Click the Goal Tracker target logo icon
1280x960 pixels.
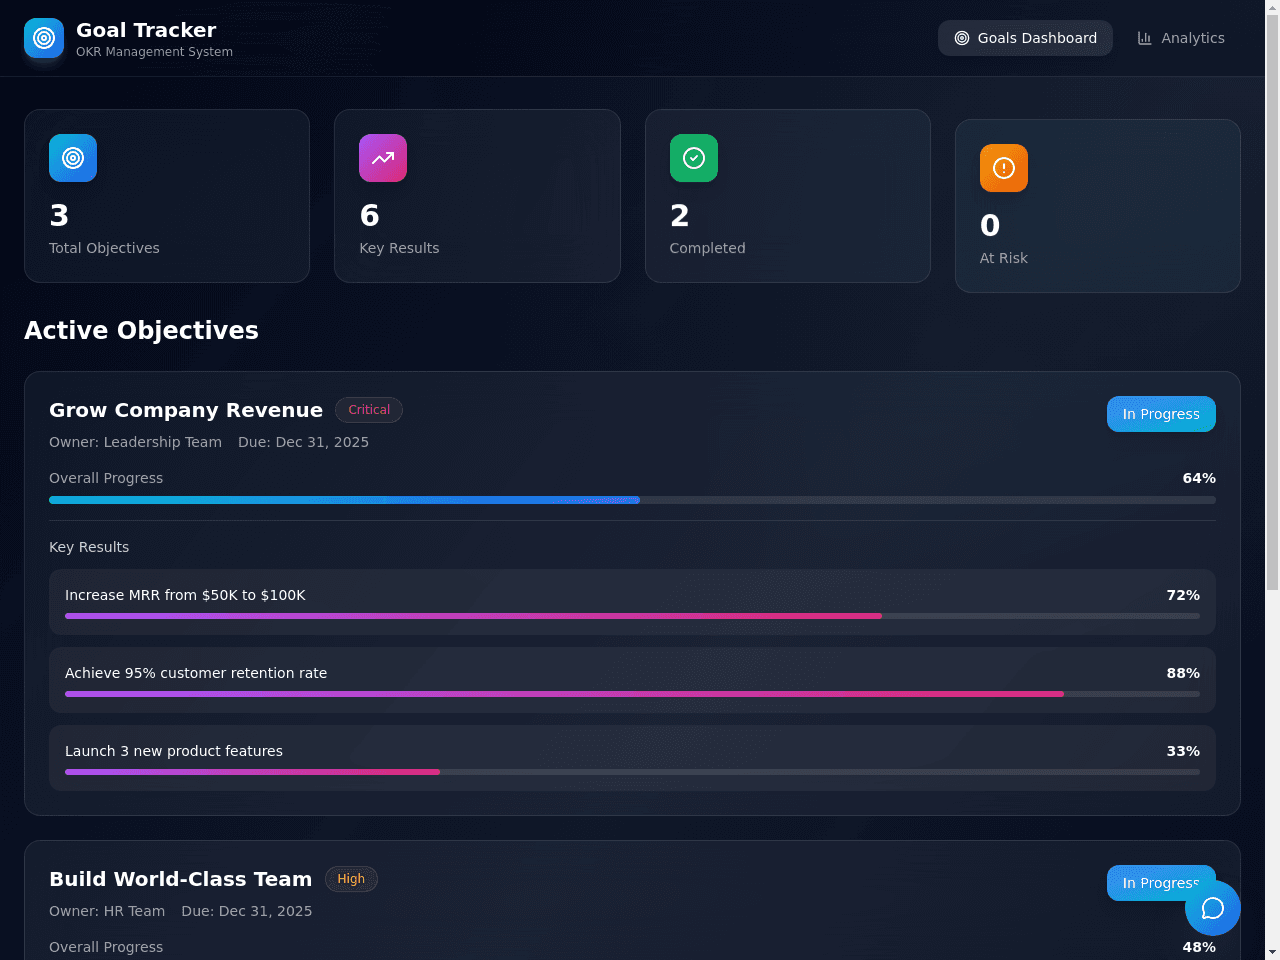[x=44, y=38]
